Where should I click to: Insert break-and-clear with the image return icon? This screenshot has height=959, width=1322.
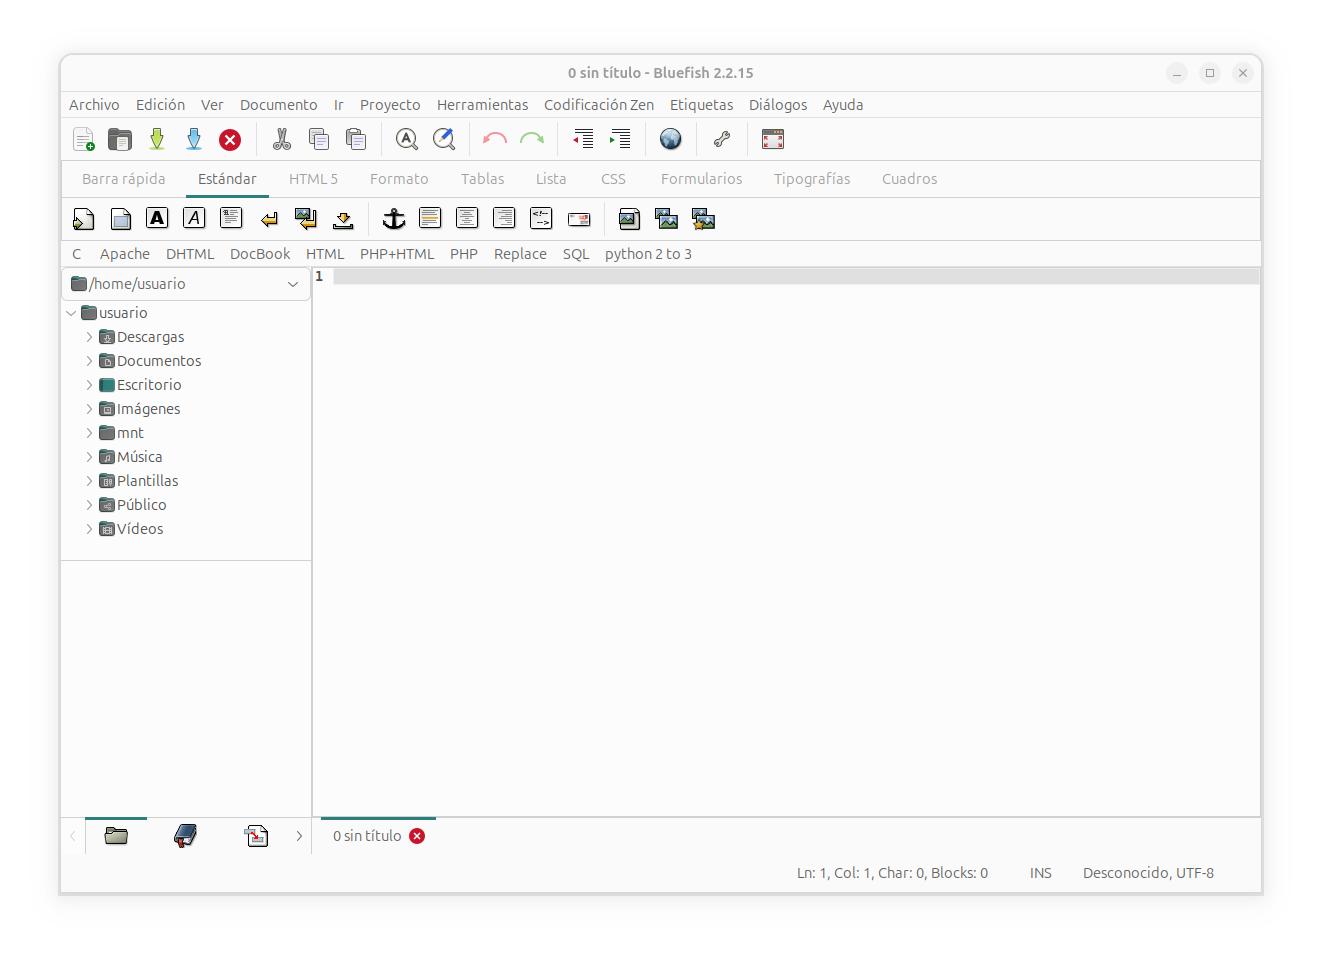pos(306,219)
